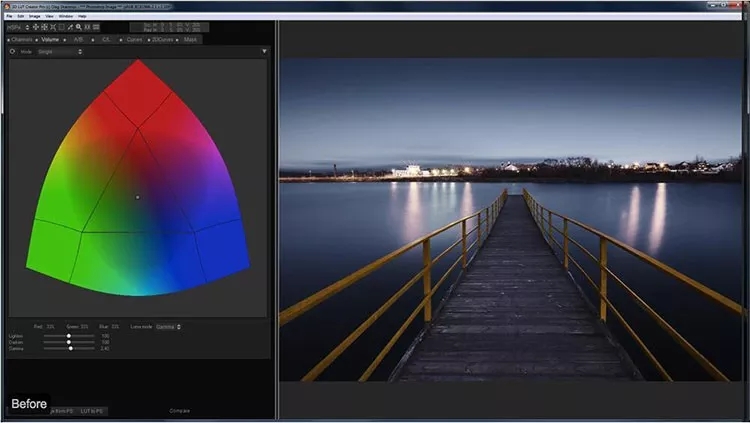
Task: Click the Compare button
Action: pyautogui.click(x=178, y=410)
